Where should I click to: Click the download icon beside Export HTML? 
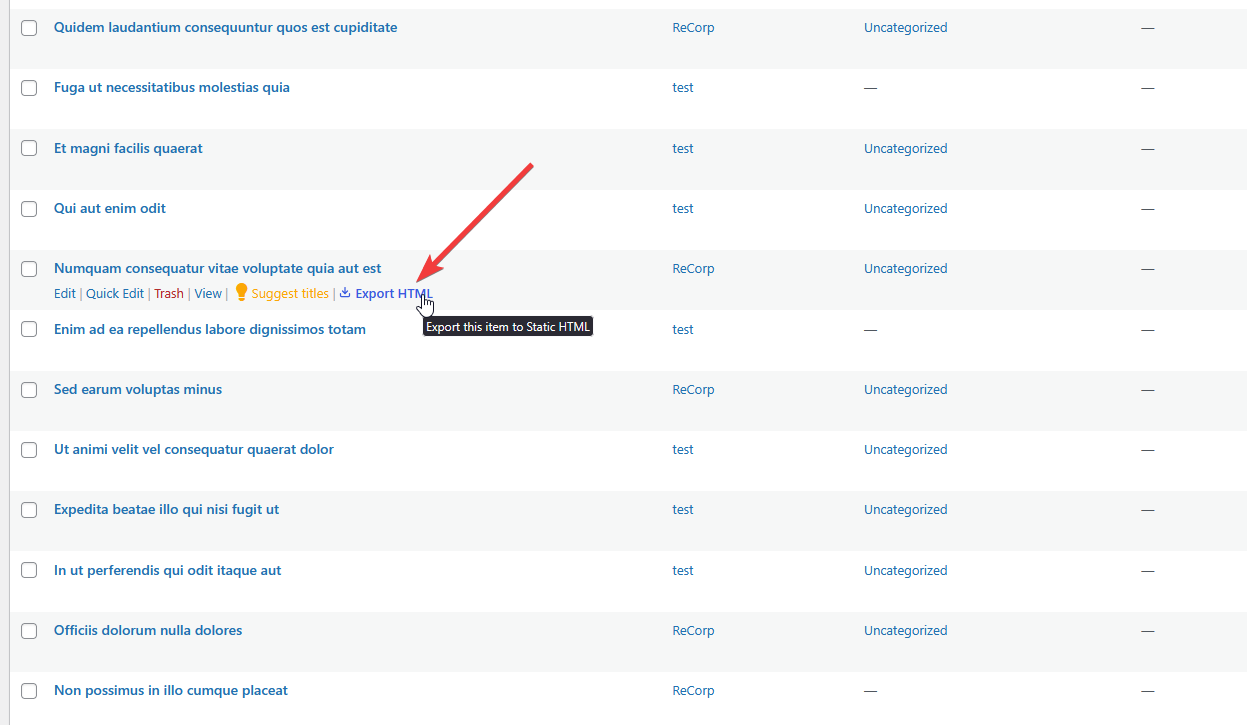pos(343,293)
